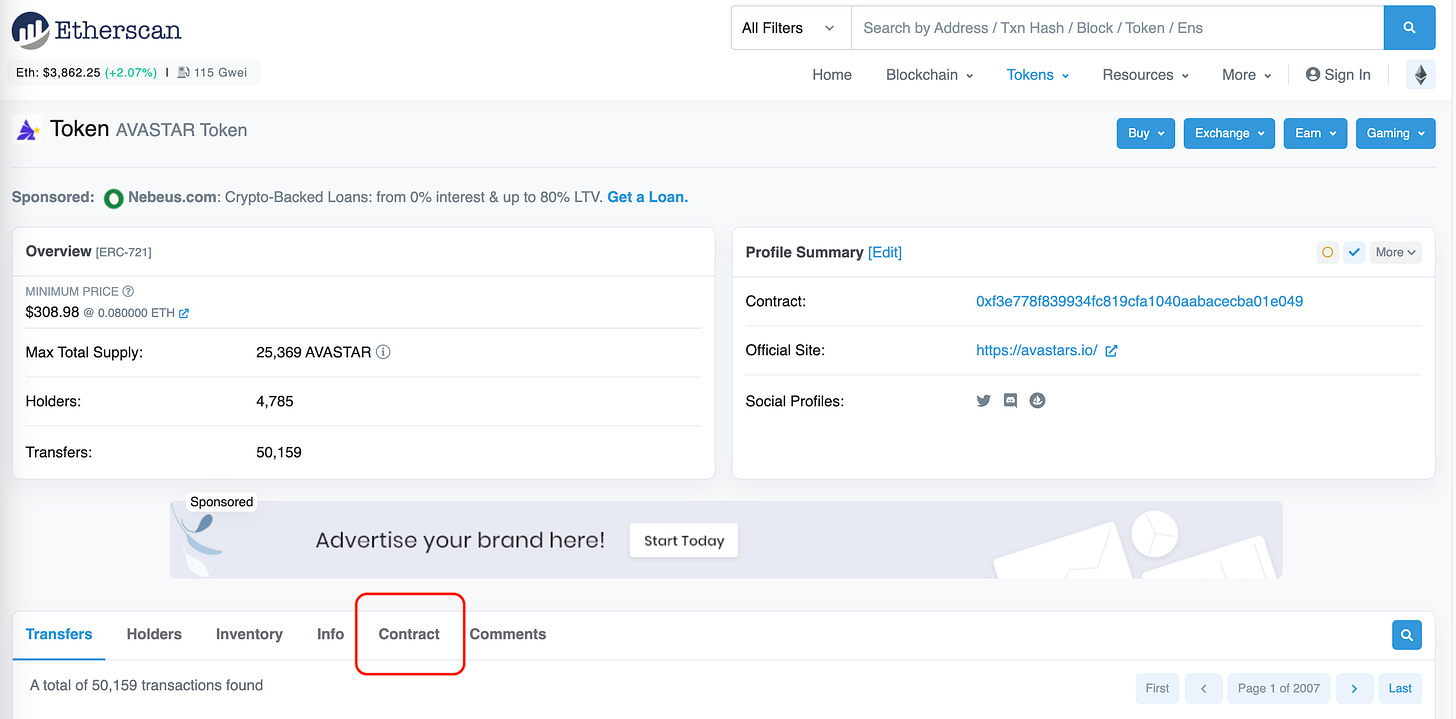Screen dimensions: 1456x719
Task: Click the blue checkmark verified icon
Action: coord(1354,252)
